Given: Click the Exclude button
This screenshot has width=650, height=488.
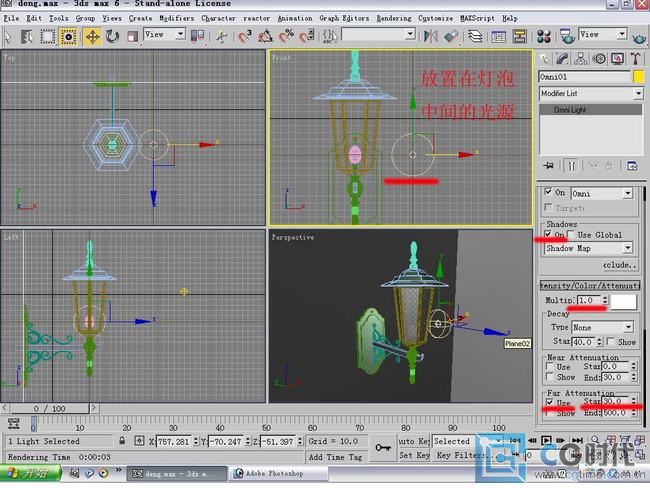Looking at the screenshot, I should 620,265.
